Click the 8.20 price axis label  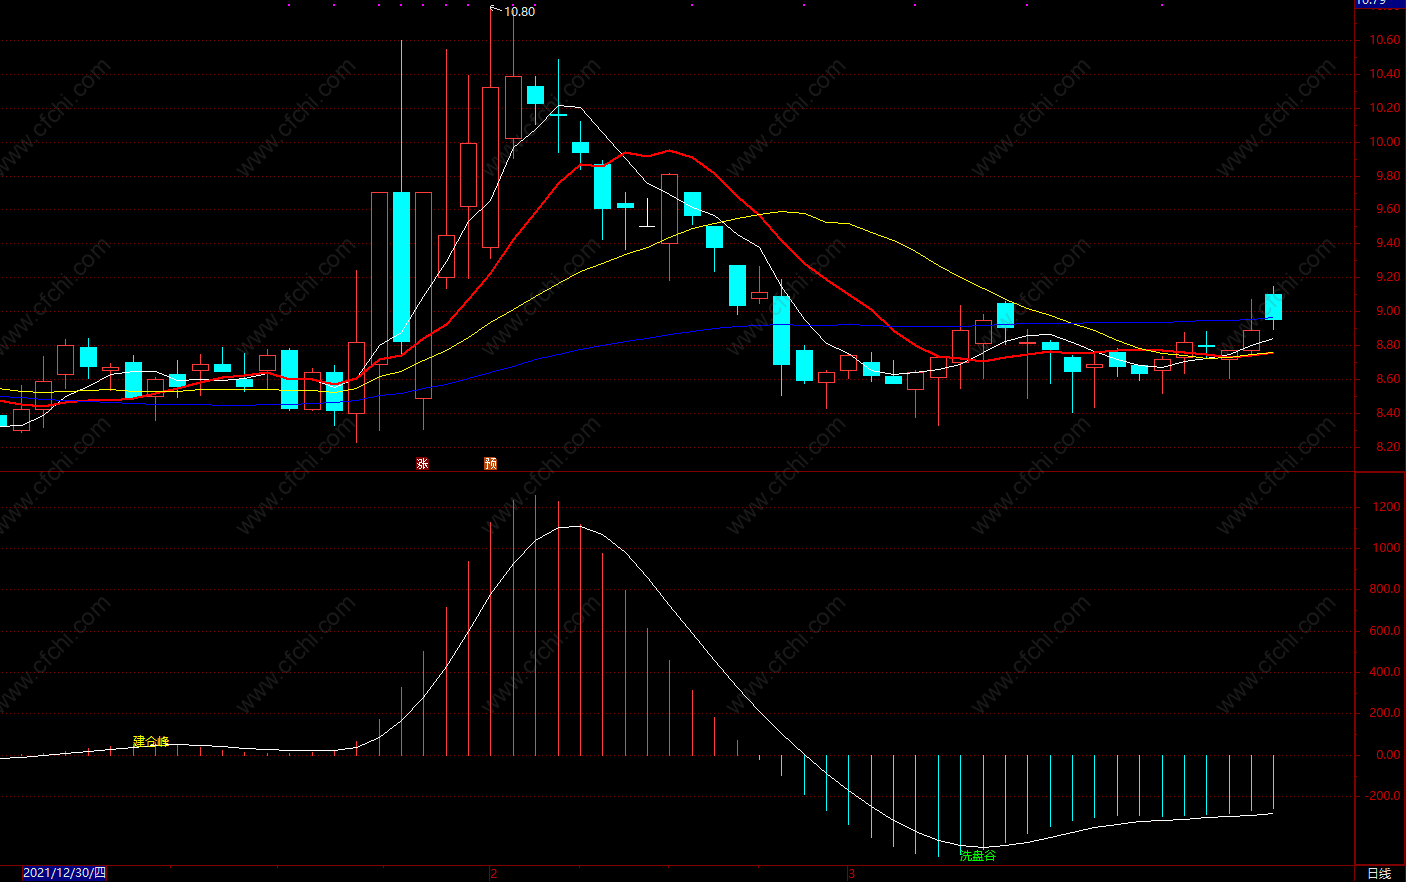(1388, 447)
